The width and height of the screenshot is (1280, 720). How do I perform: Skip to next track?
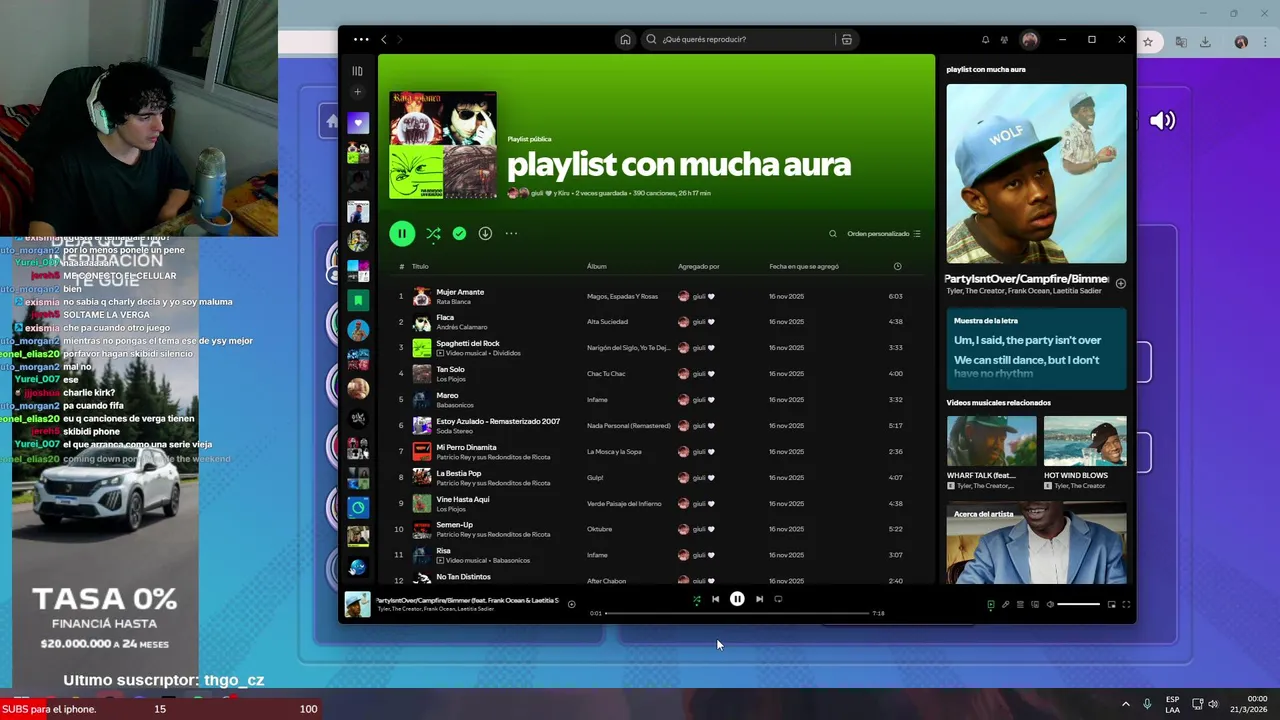point(759,600)
